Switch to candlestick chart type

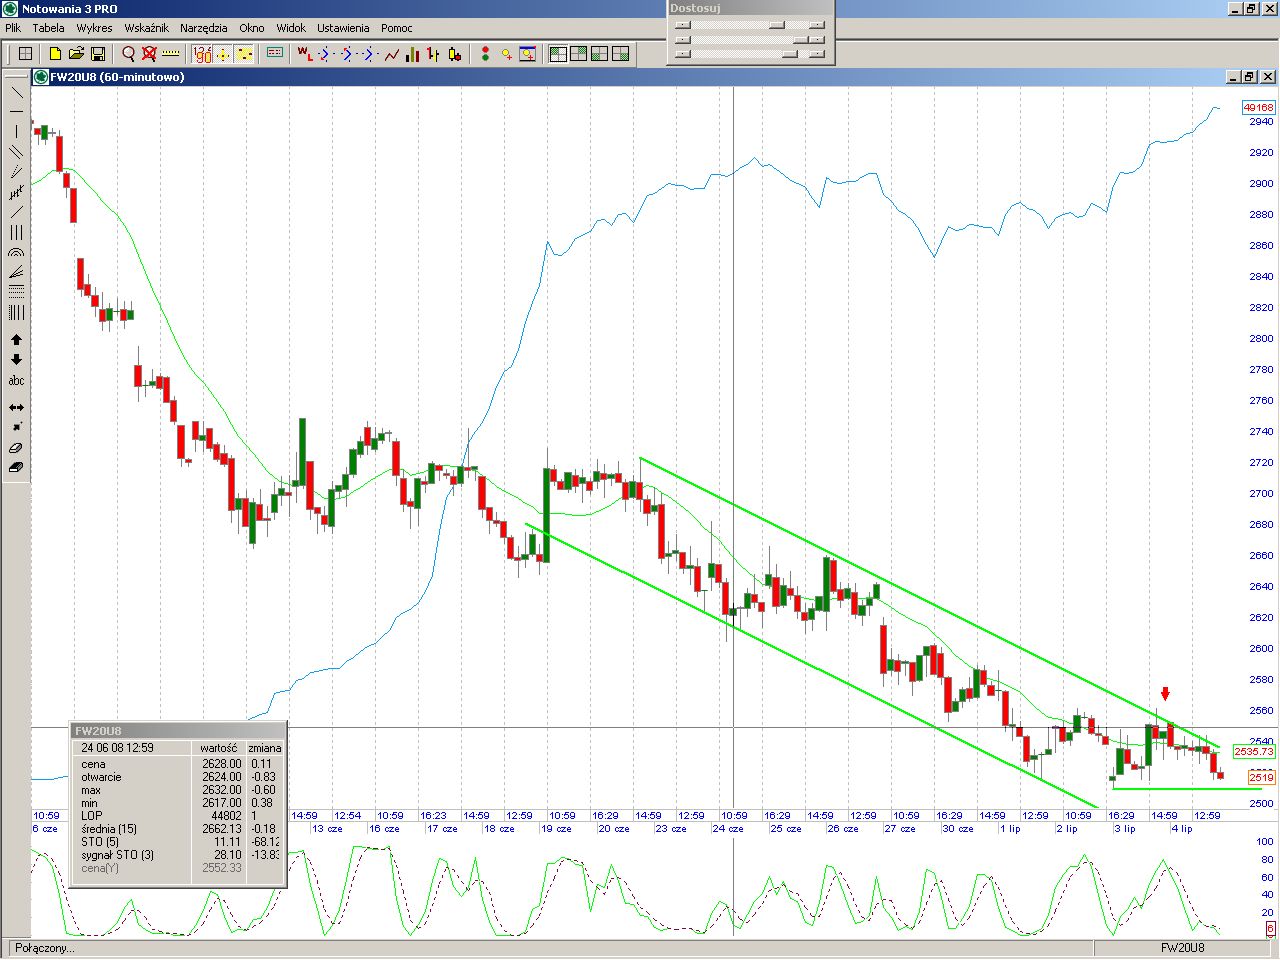(455, 54)
